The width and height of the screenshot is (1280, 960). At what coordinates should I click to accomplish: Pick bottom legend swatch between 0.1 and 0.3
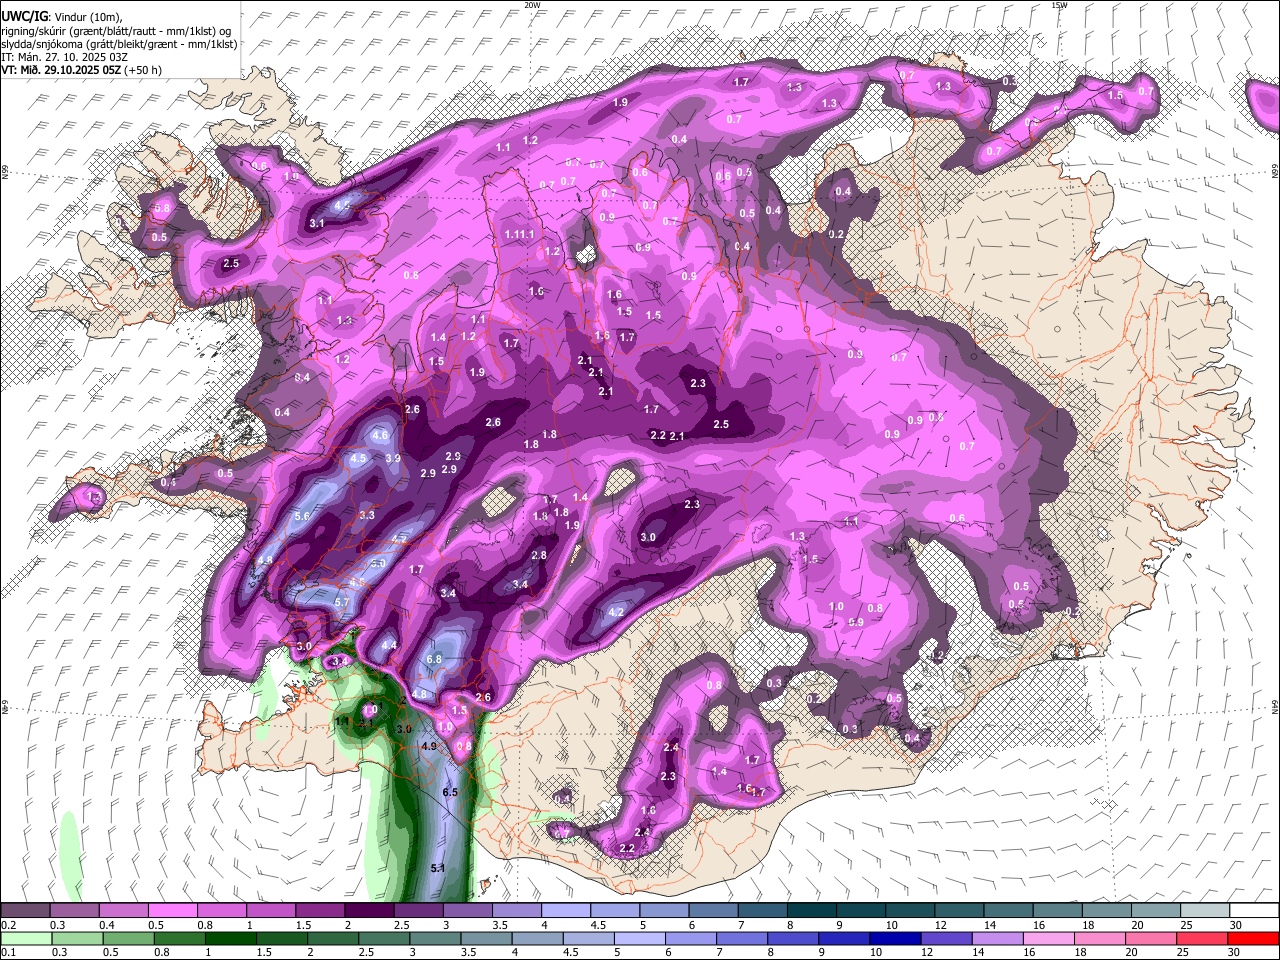click(25, 938)
